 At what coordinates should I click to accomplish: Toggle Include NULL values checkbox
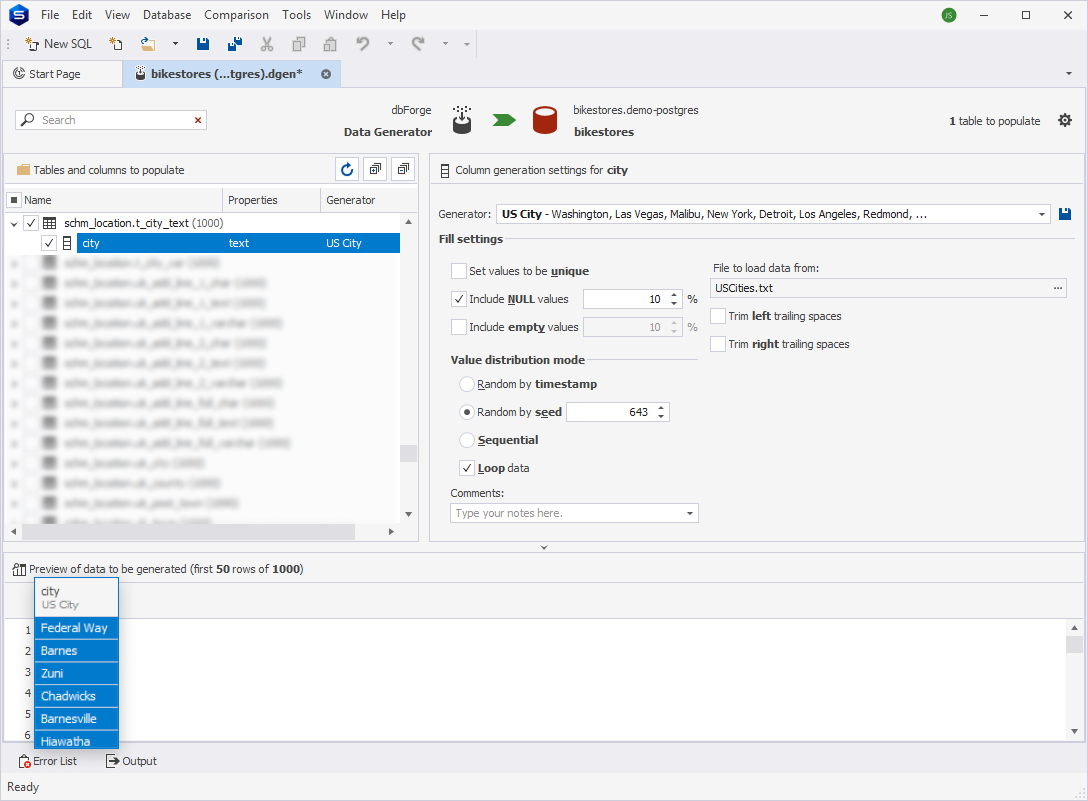click(x=459, y=299)
